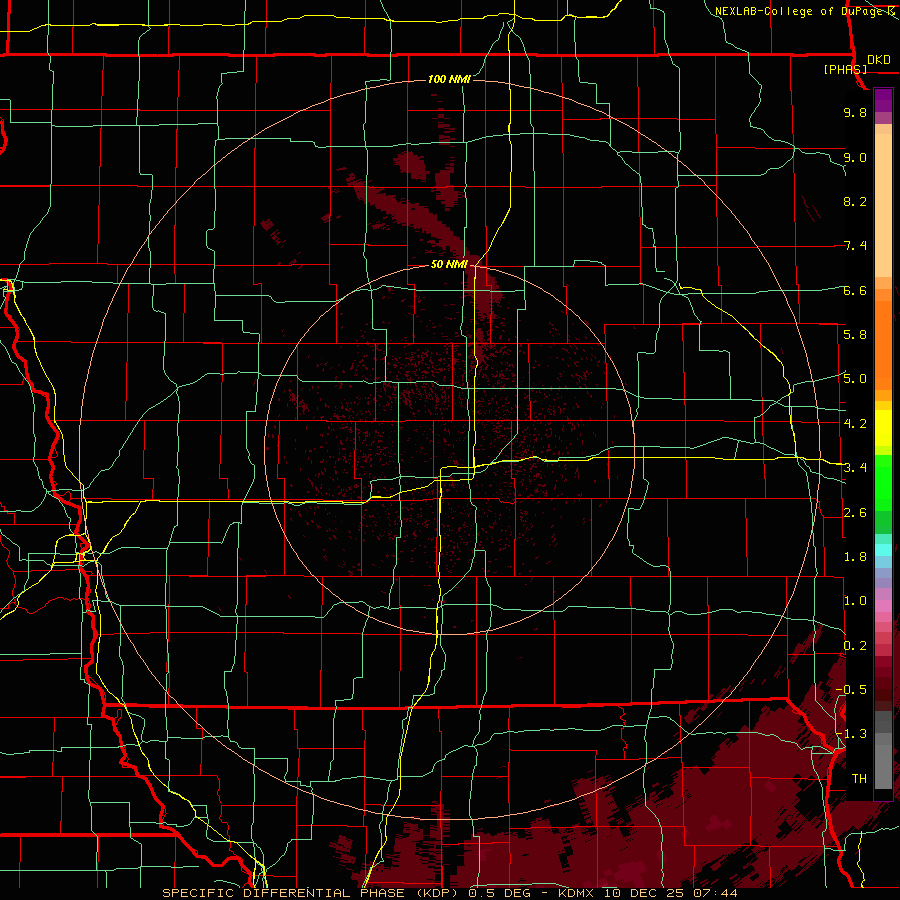This screenshot has height=900, width=900.
Task: Pick the purple swatch atop the color bar
Action: [883, 100]
